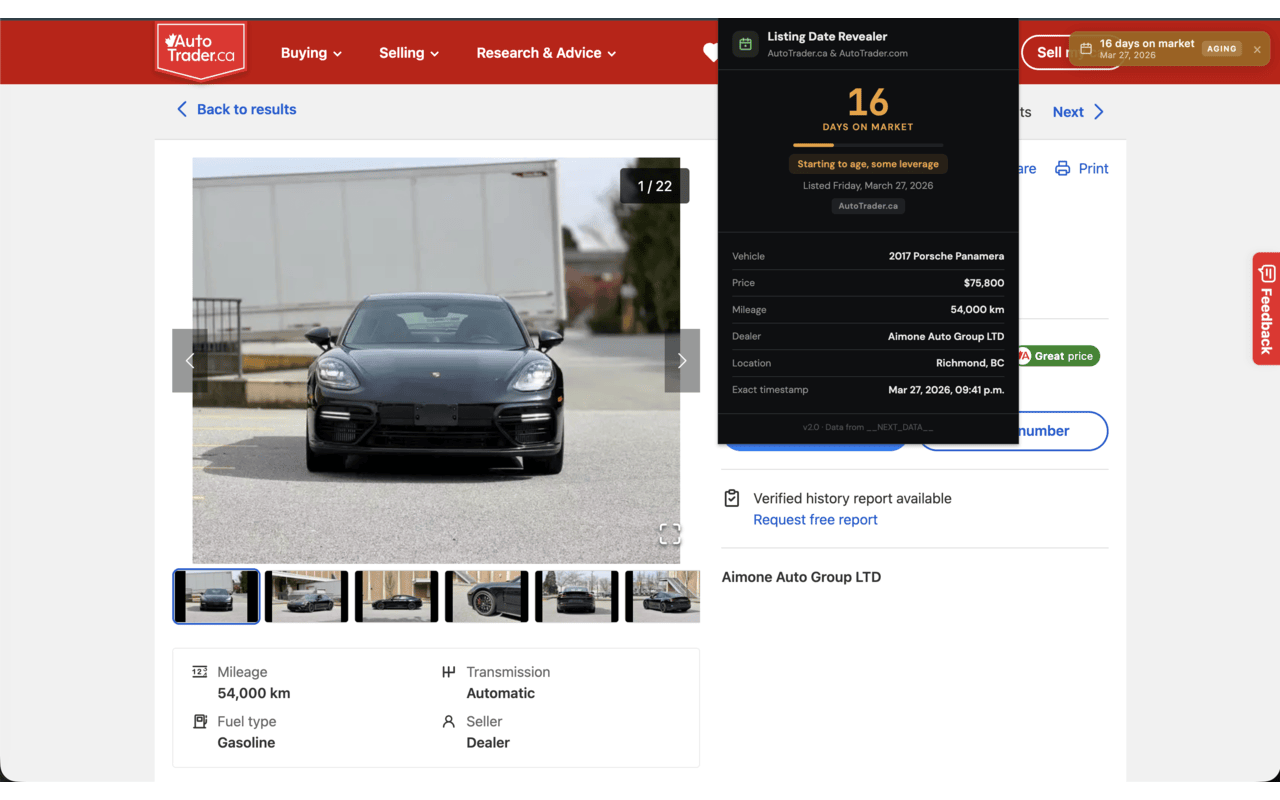This screenshot has width=1280, height=800.
Task: Click the verified history report clipboard icon
Action: [x=732, y=498]
